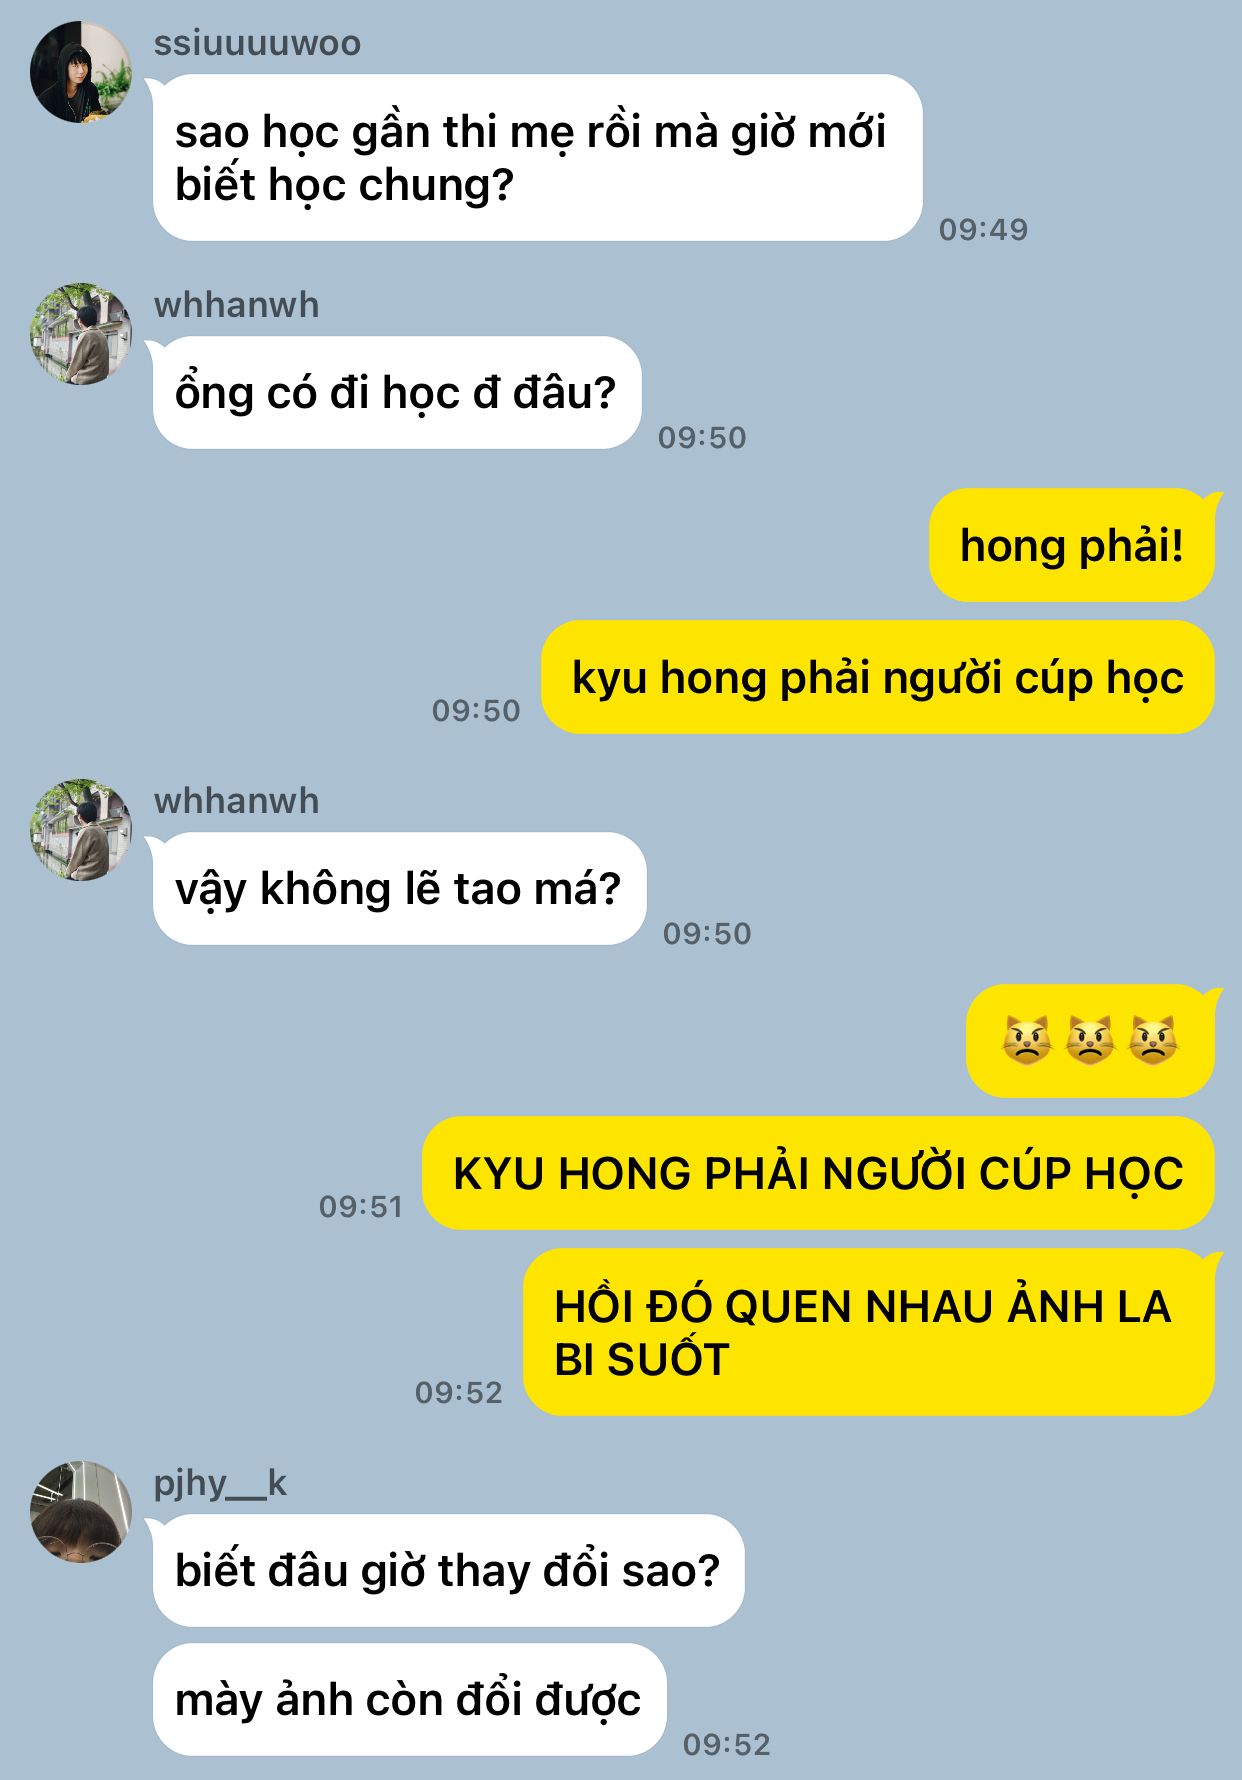Tap the yellow 'hong phải!' message bubble
1242x1780 pixels.
[x=1072, y=546]
